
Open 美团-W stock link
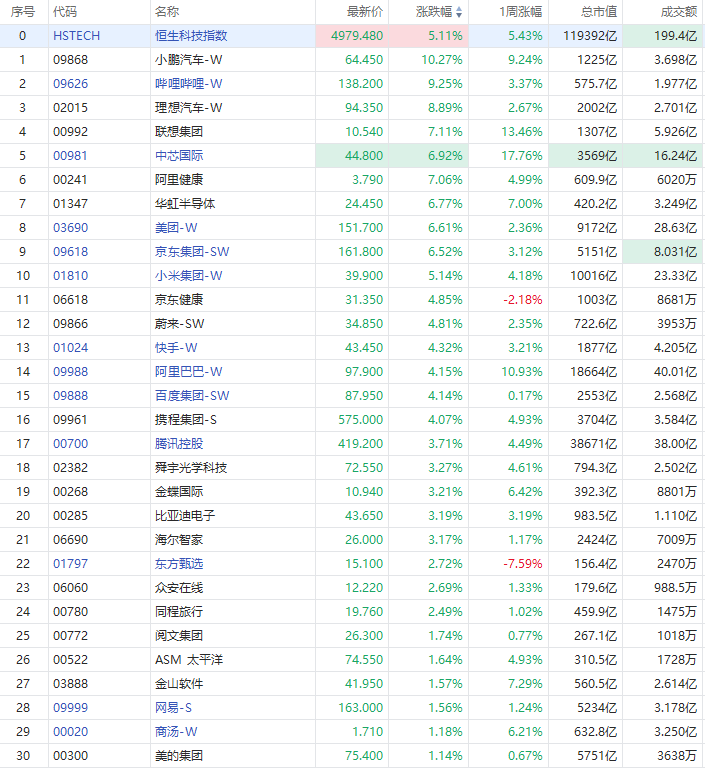click(176, 228)
